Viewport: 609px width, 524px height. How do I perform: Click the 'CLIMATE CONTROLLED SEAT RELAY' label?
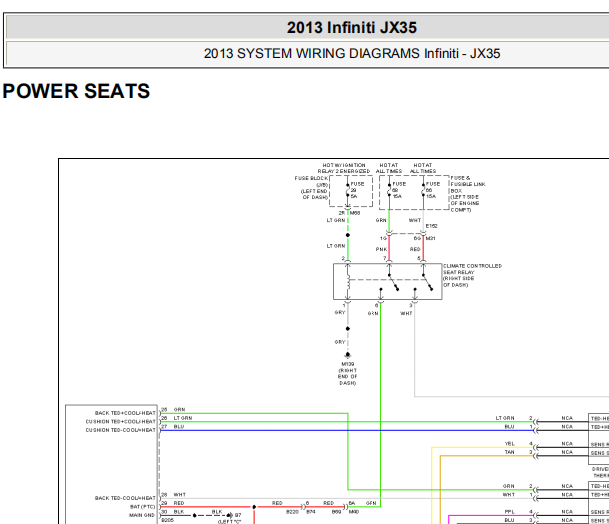tap(472, 275)
